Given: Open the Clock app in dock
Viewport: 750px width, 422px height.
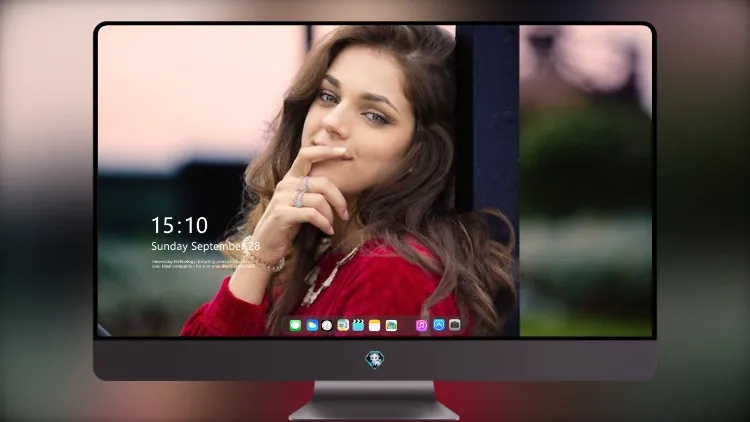Looking at the screenshot, I should click(327, 325).
